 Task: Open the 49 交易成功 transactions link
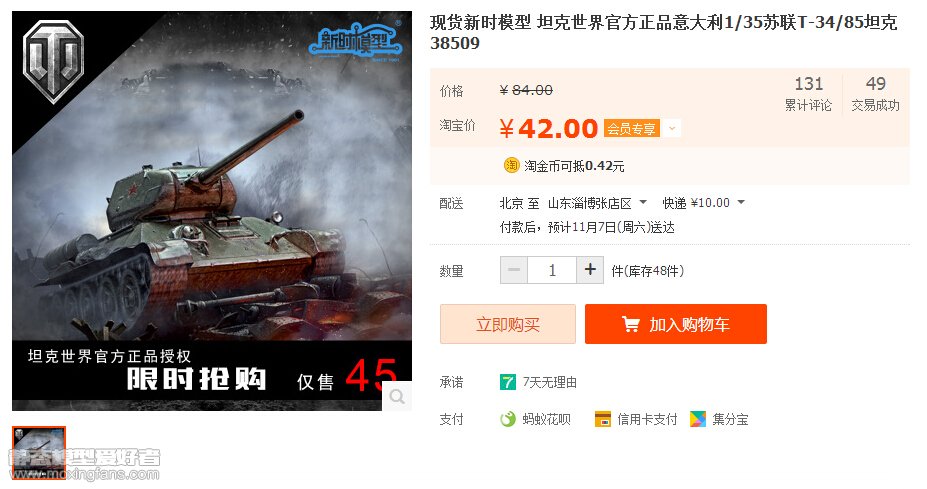(x=876, y=93)
